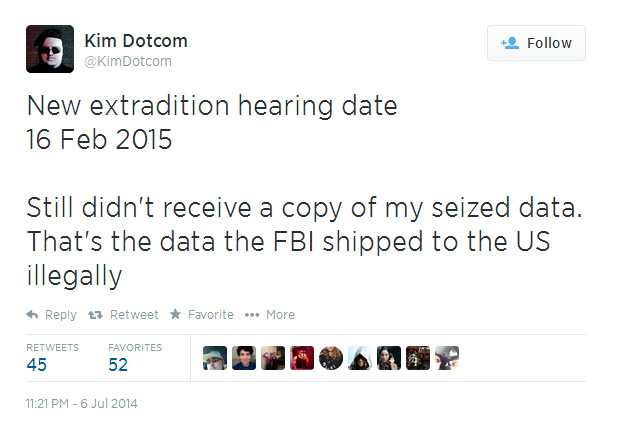Click second avatar with blue shirt
617x426 pixels.
243,359
